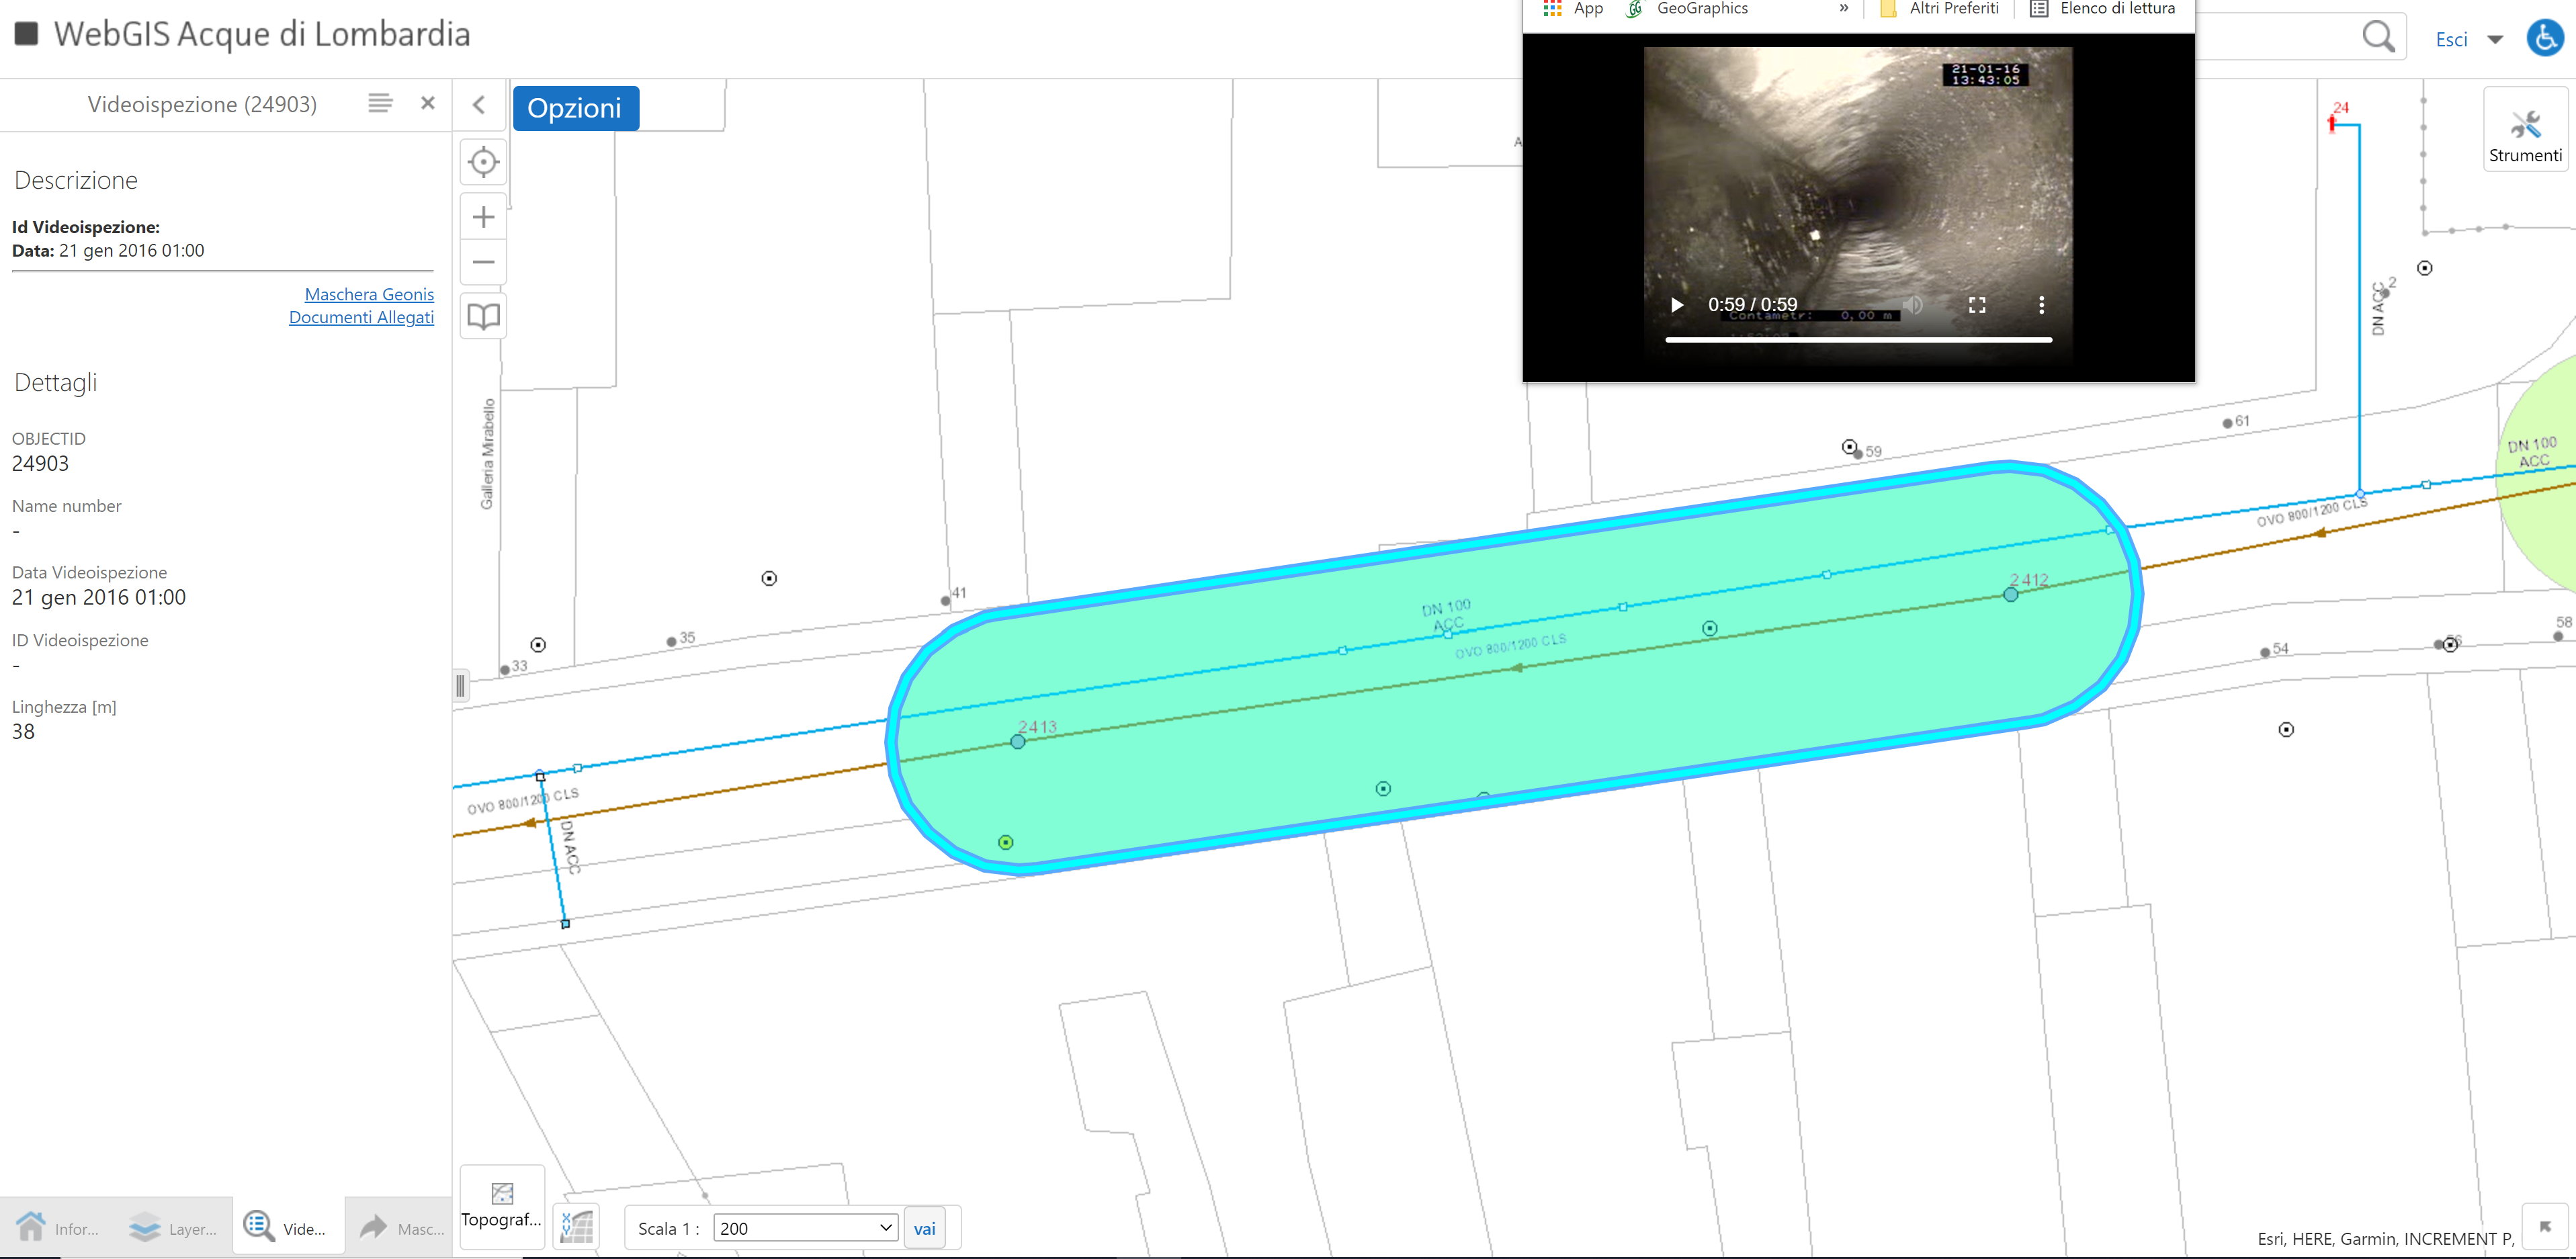The height and width of the screenshot is (1259, 2576).
Task: Open the Documenti Allegati link
Action: tap(361, 317)
